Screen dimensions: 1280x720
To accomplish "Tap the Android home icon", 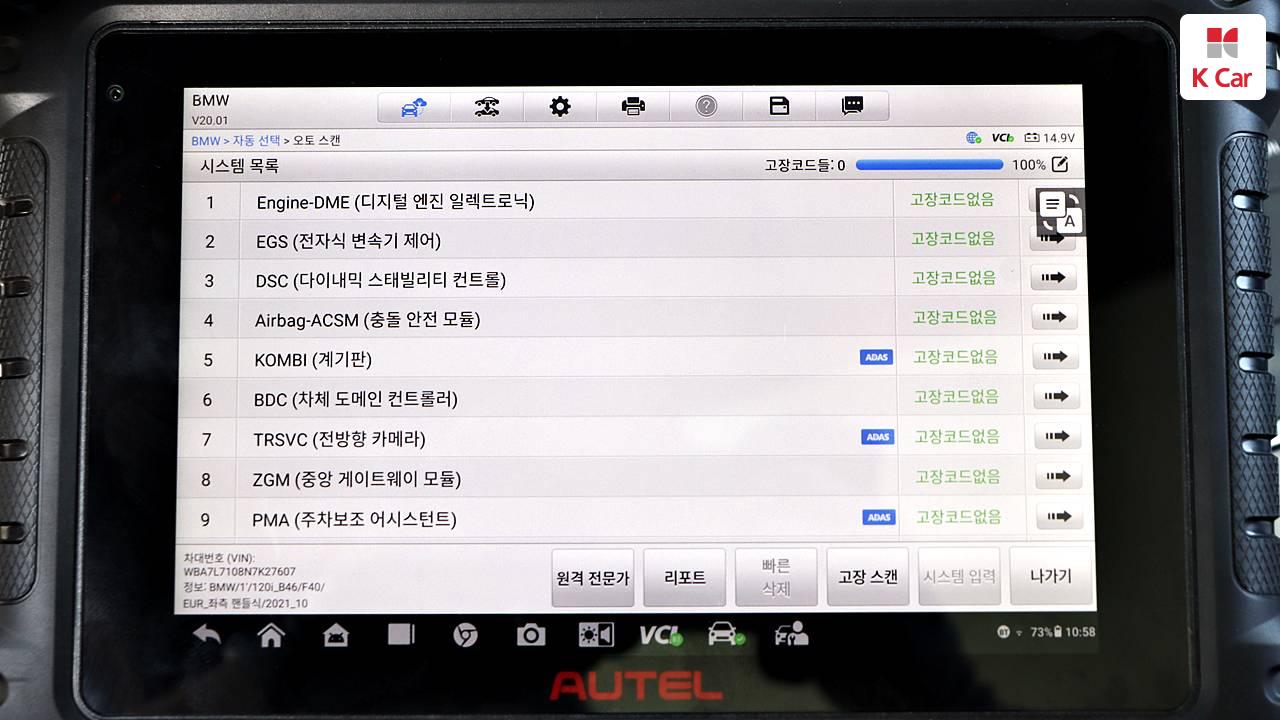I will (270, 635).
